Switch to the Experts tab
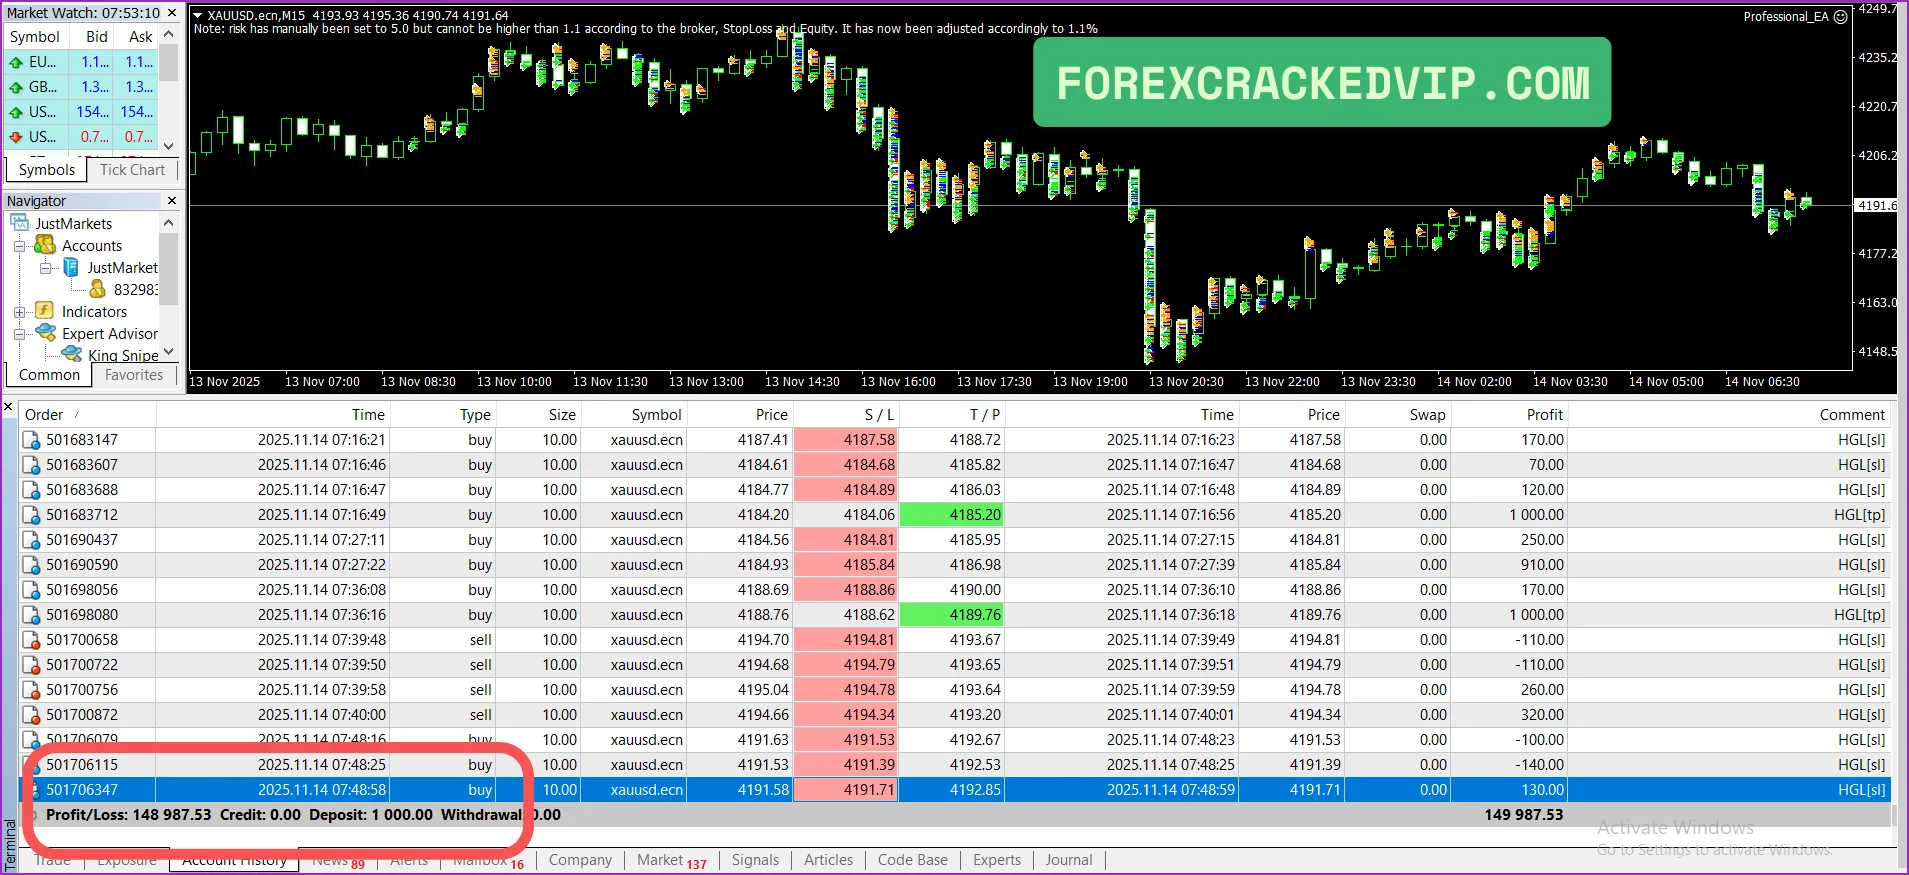The width and height of the screenshot is (1909, 875). [x=996, y=860]
